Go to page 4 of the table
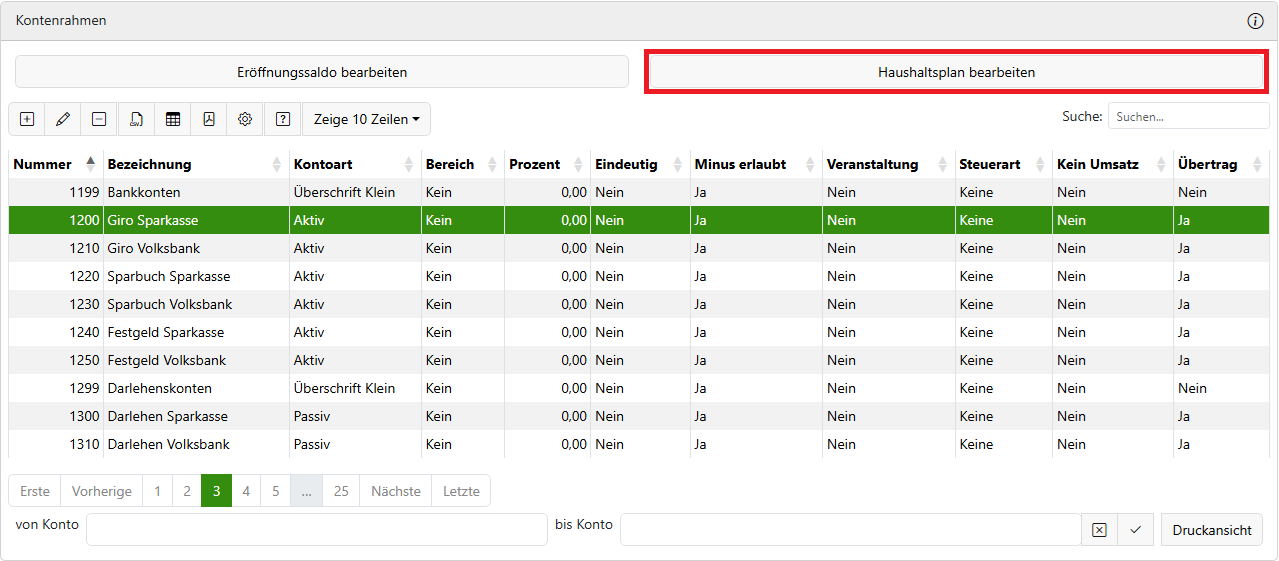This screenshot has width=1279, height=561. tap(246, 491)
